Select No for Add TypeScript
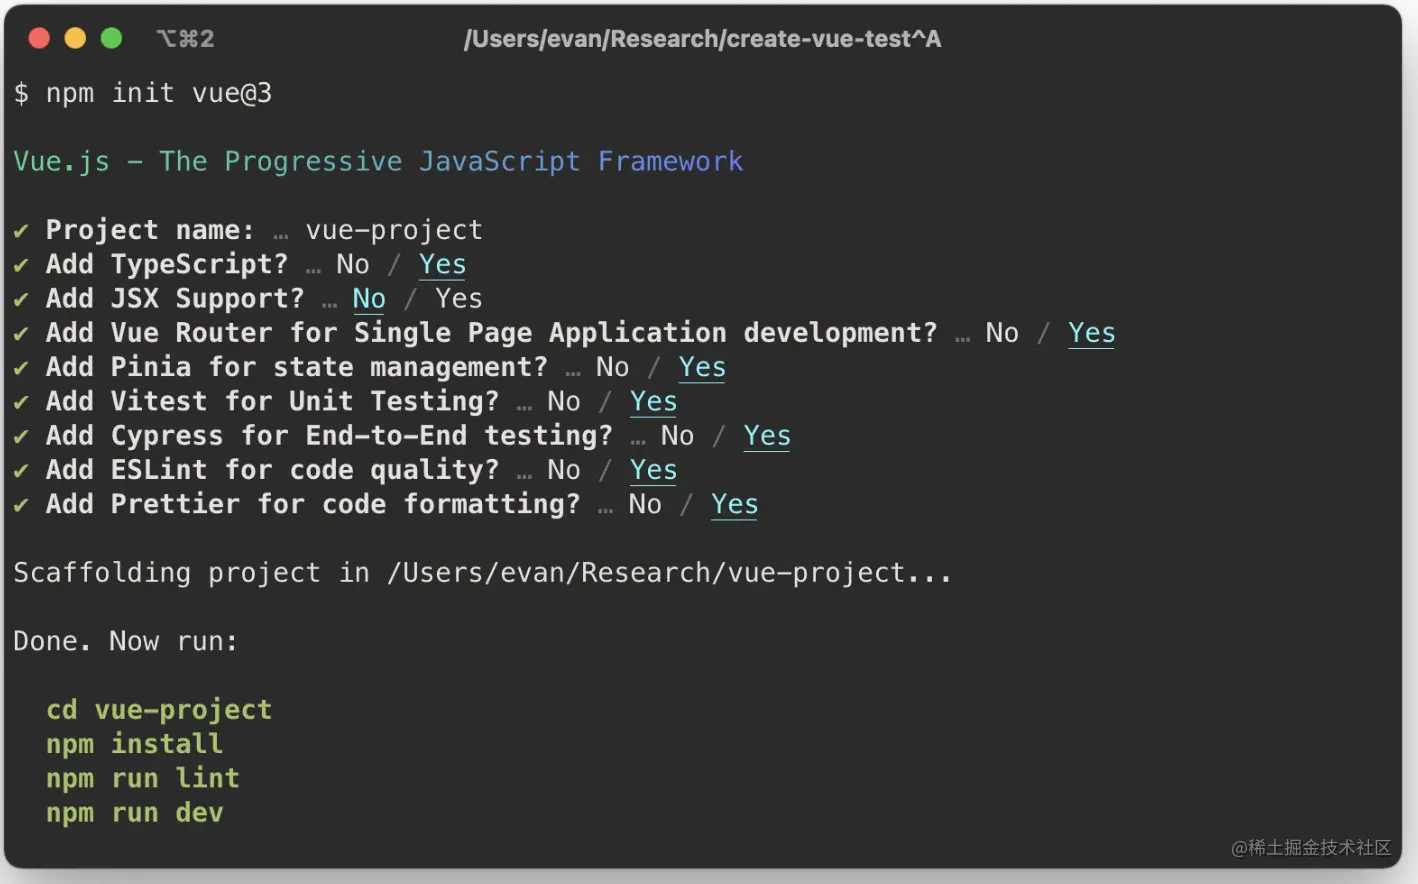The image size is (1418, 884). 353,264
